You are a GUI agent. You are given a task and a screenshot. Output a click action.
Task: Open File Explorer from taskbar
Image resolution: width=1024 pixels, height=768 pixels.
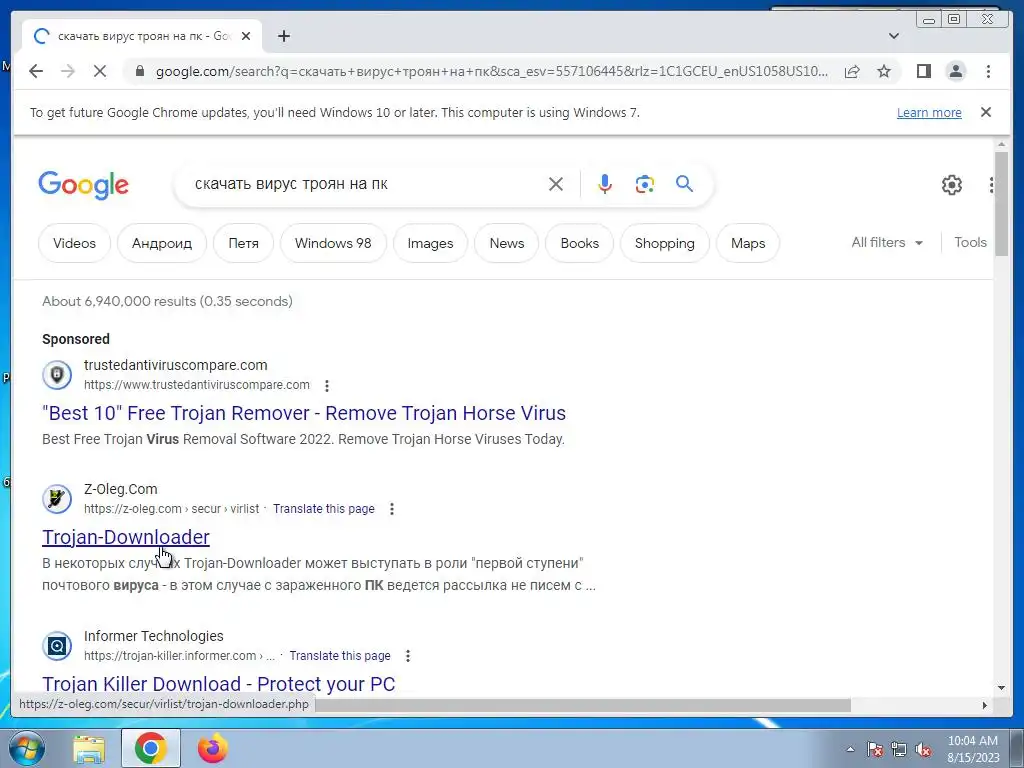coord(89,748)
